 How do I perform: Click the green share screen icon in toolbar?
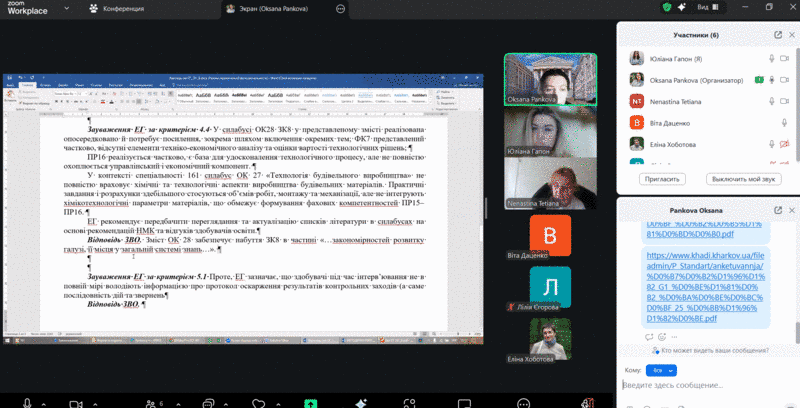[311, 402]
